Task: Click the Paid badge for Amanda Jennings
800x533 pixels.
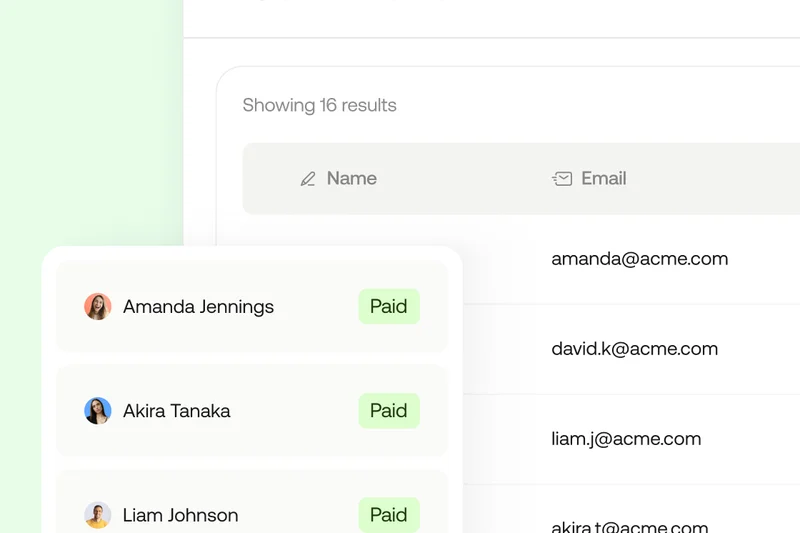Action: (x=389, y=307)
